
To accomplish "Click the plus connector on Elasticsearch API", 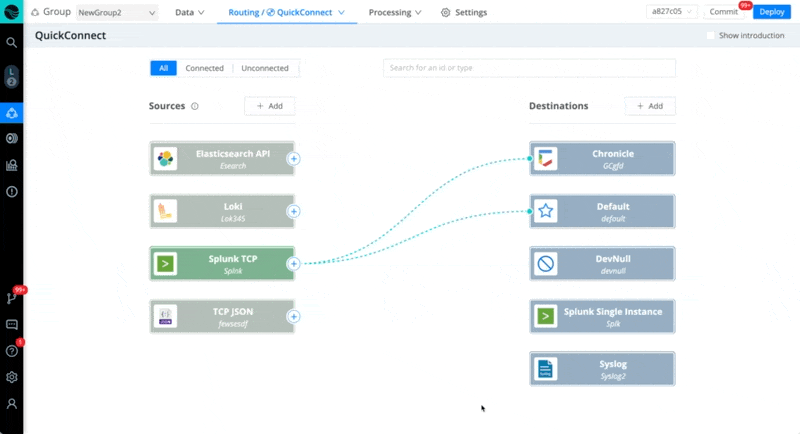I will coord(294,158).
